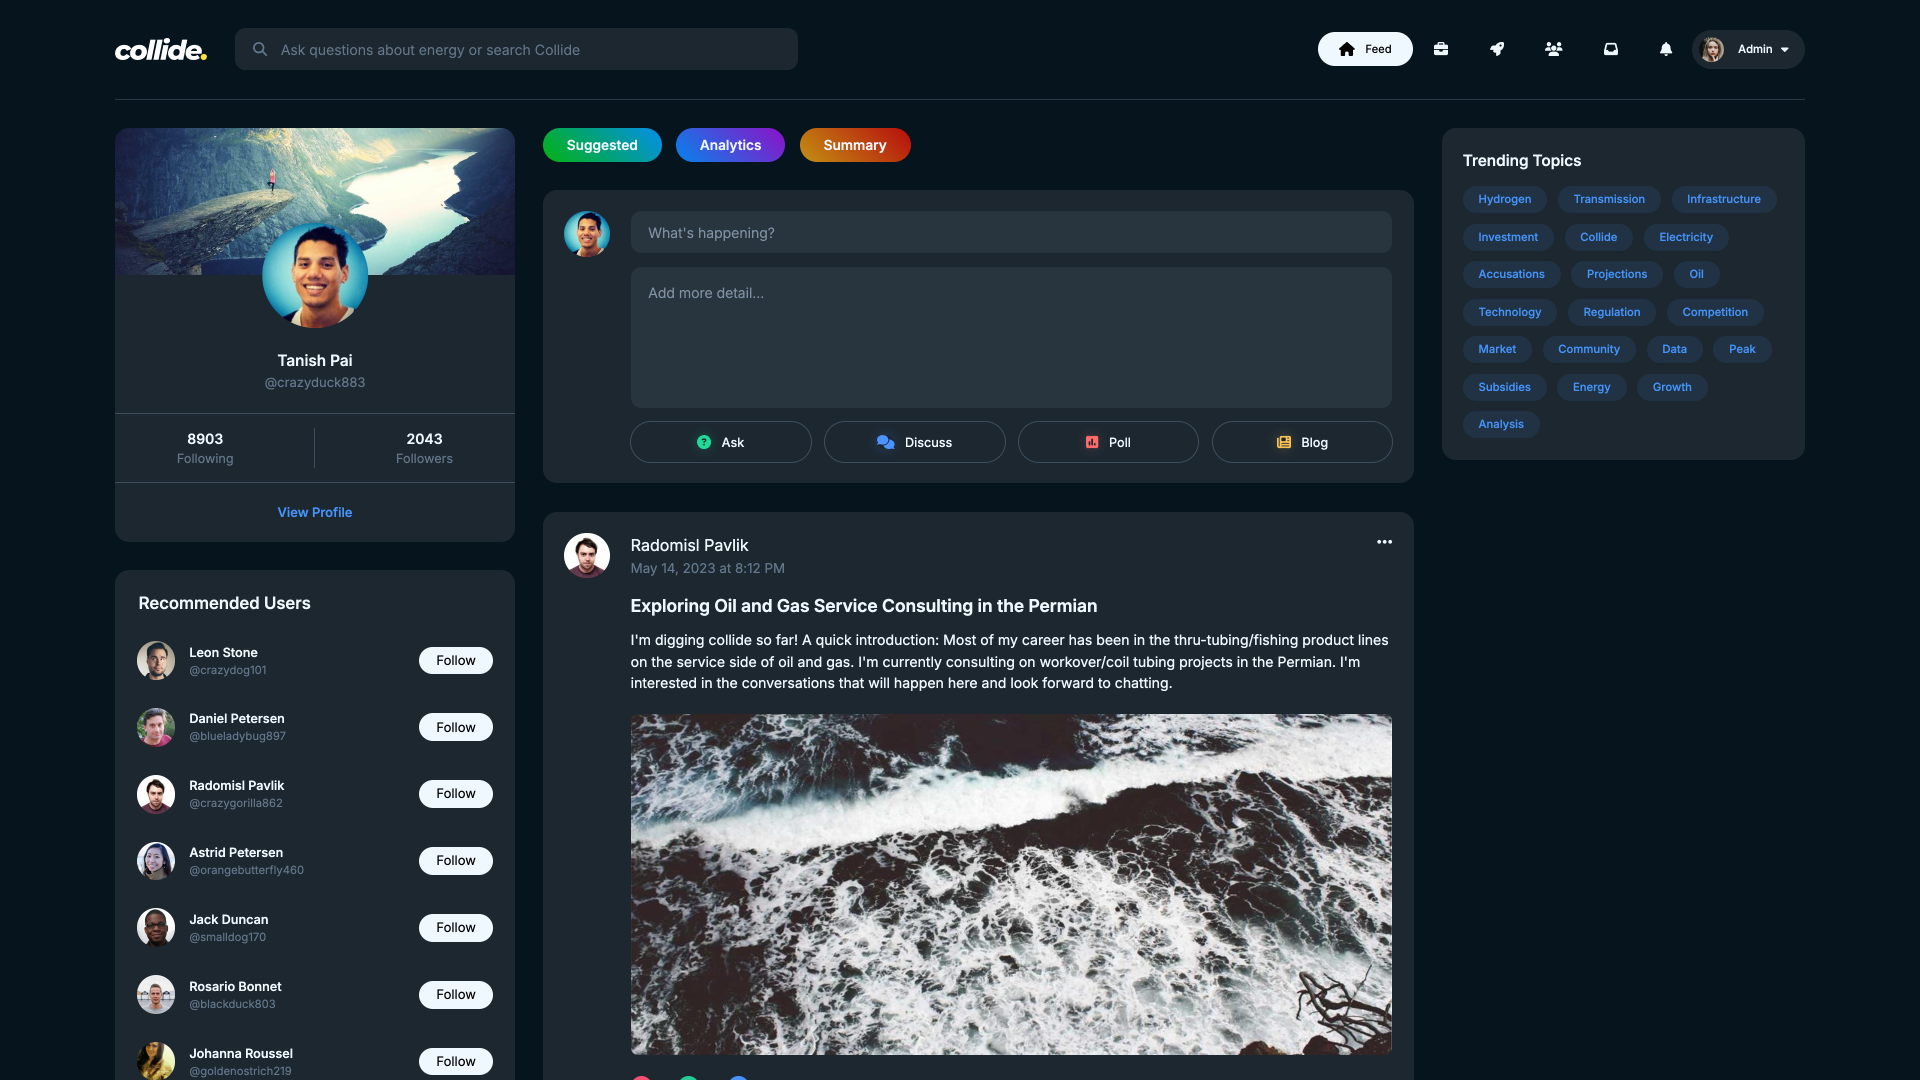The width and height of the screenshot is (1920, 1080).
Task: Switch to the Analytics tab
Action: click(730, 145)
